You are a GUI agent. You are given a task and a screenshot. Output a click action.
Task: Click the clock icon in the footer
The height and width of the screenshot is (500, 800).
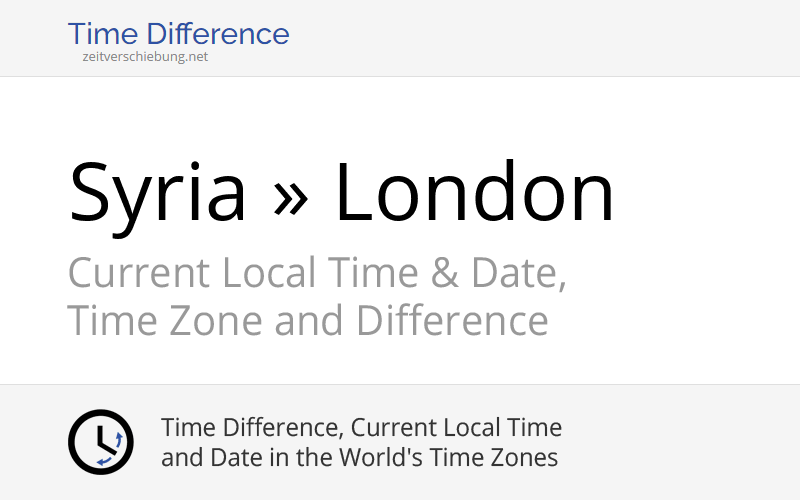click(x=100, y=442)
